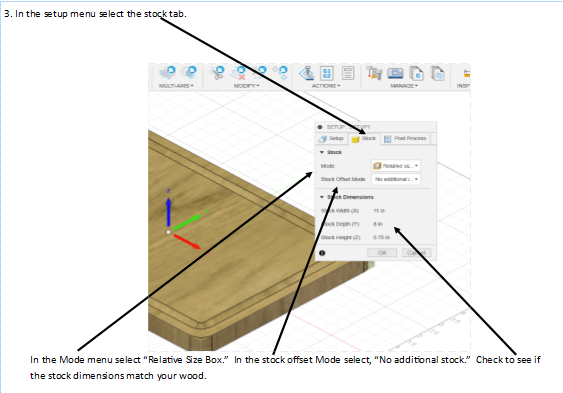
Task: Open the MULTI-AXIS dropdown menu
Action: click(x=176, y=86)
